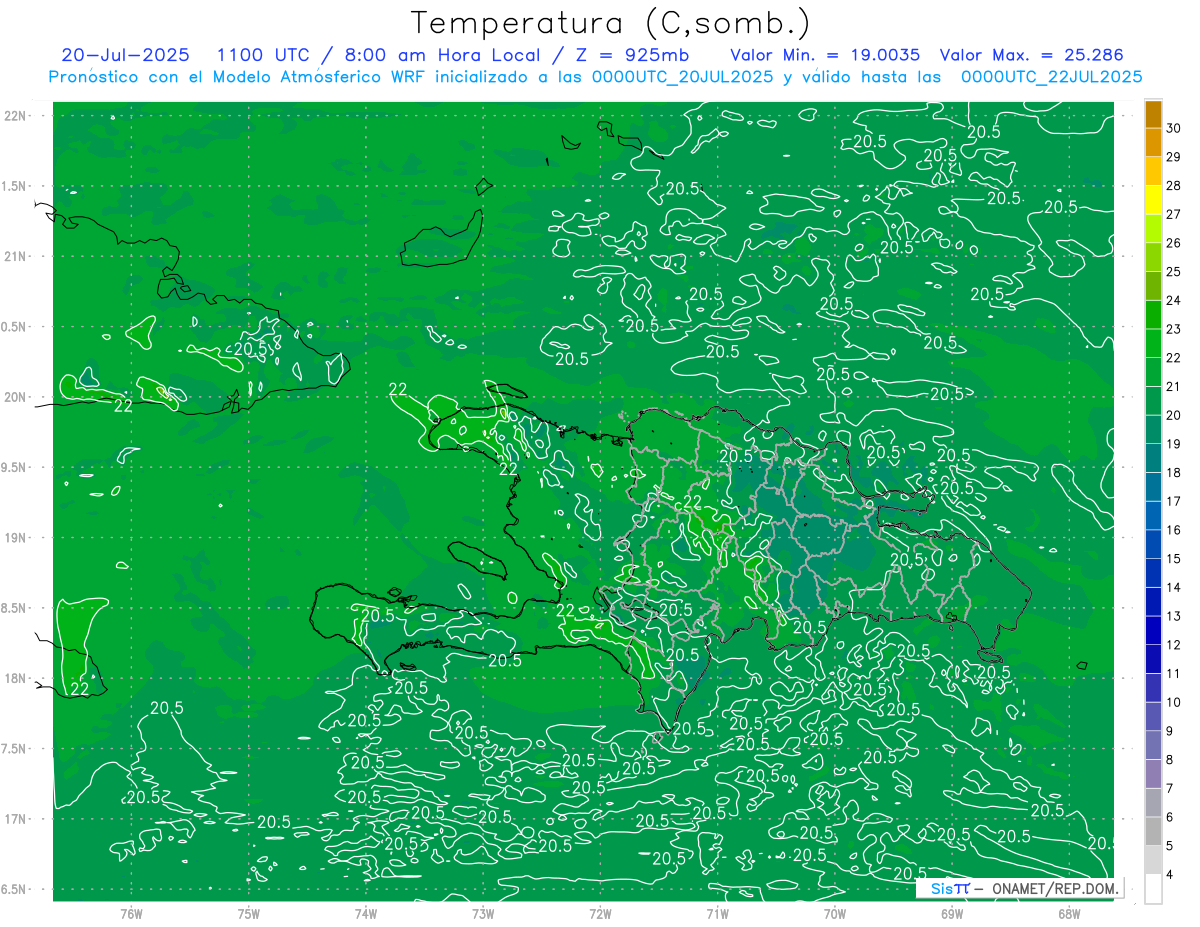Click the darkest orange color bar segment above 30
This screenshot has height=927, width=1200.
[1153, 114]
